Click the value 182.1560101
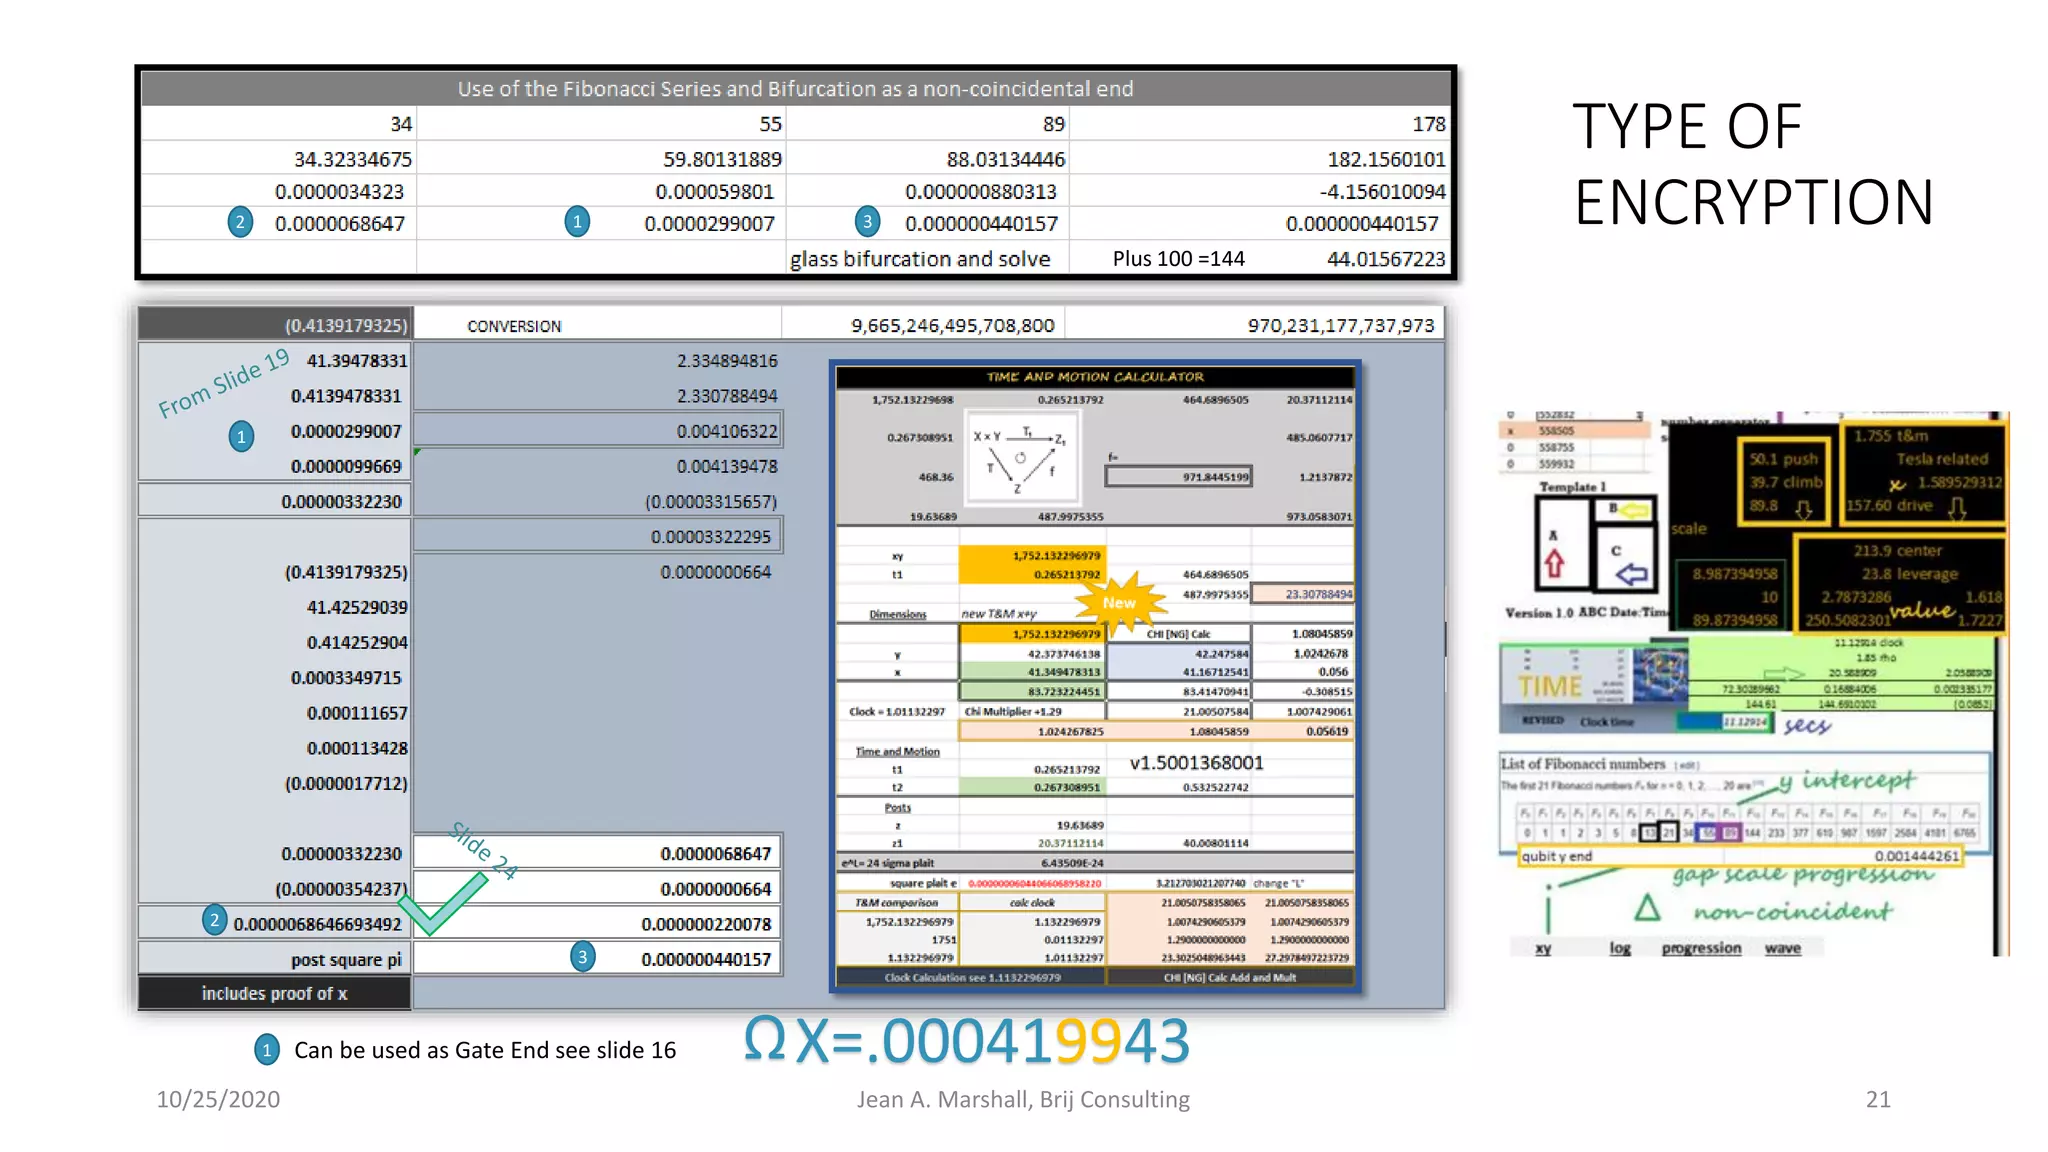The image size is (2048, 1152). click(1386, 159)
